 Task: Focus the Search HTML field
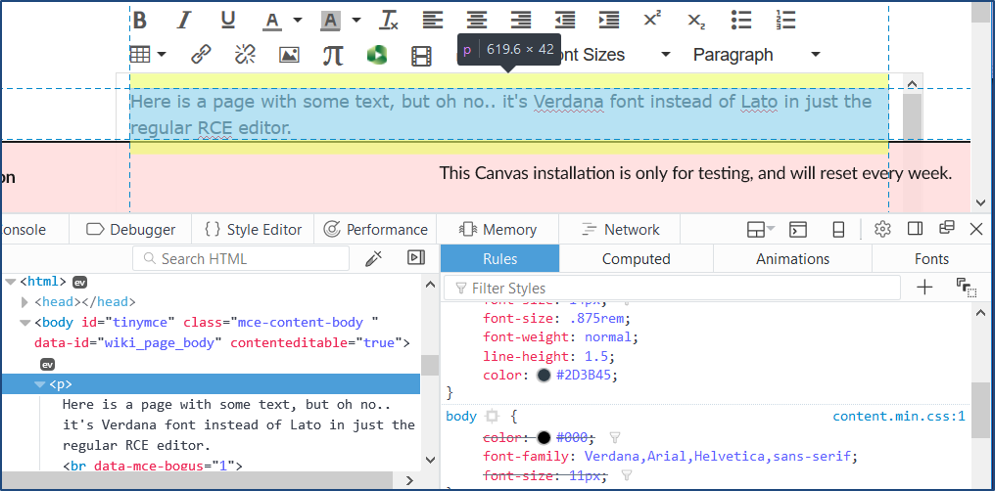pyautogui.click(x=241, y=258)
